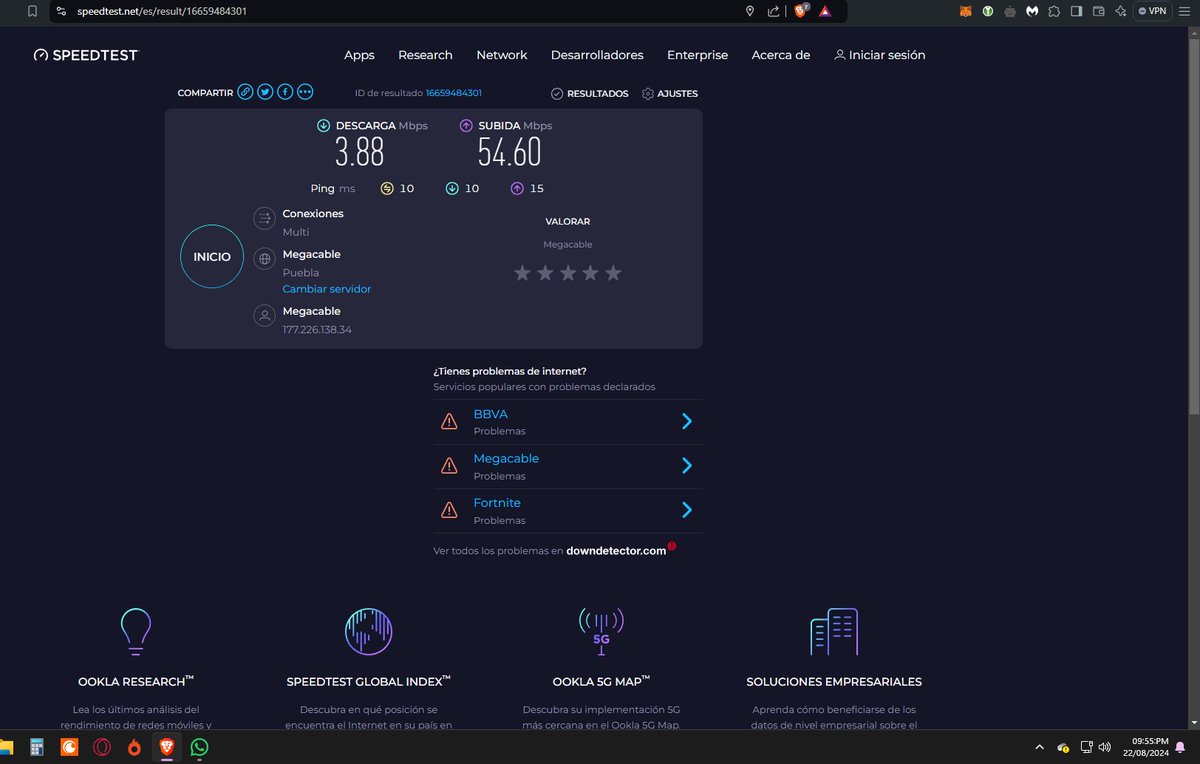Screen dimensions: 1200x764
Task: Expand BBVA problems arrow
Action: coord(687,421)
